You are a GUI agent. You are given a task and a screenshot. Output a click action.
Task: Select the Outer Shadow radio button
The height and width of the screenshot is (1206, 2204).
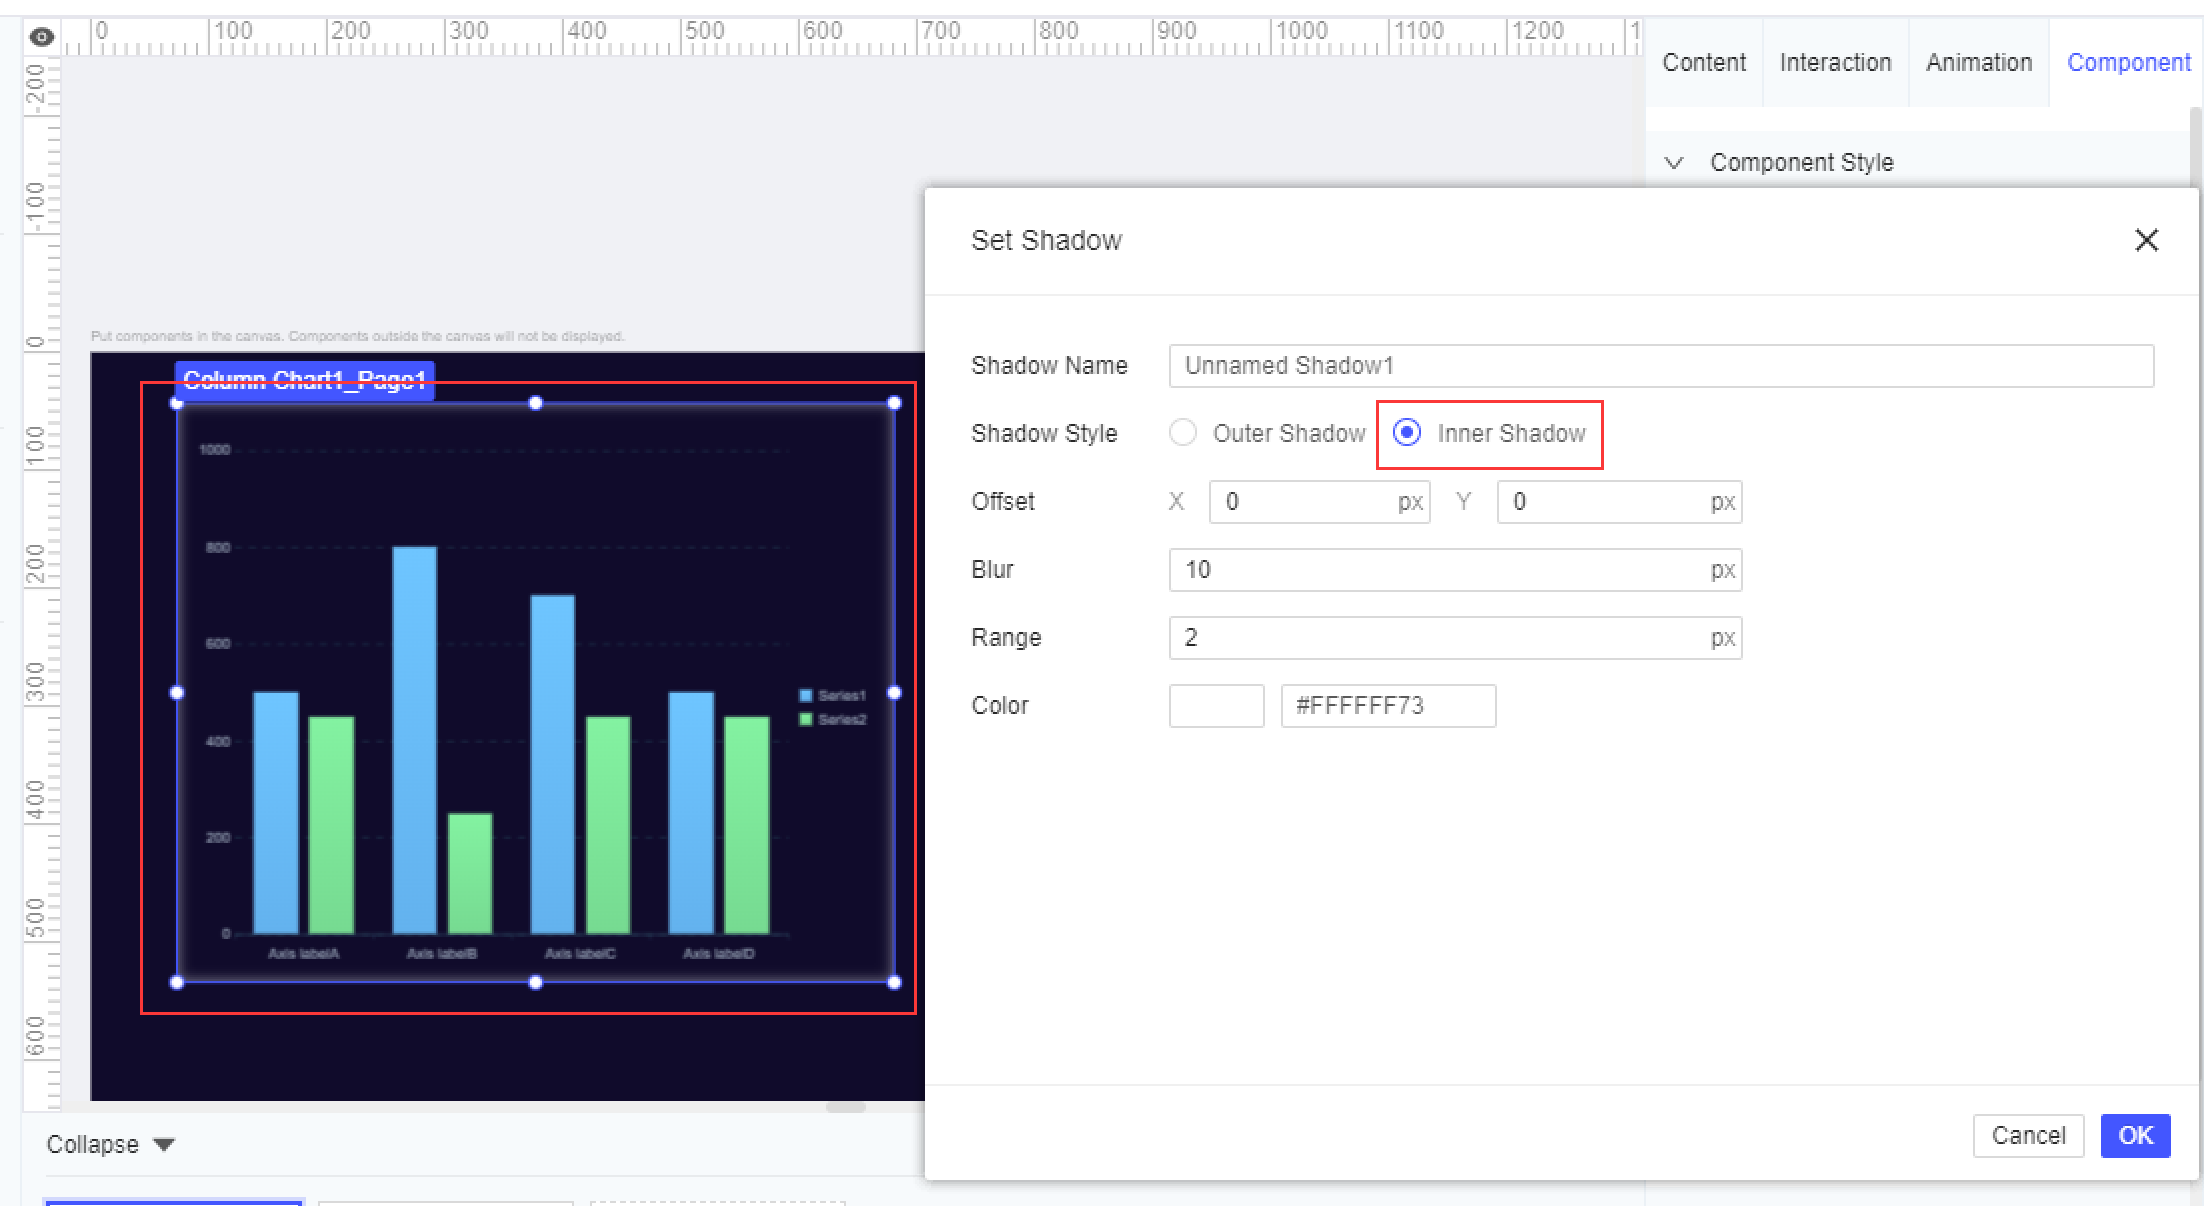pos(1183,432)
